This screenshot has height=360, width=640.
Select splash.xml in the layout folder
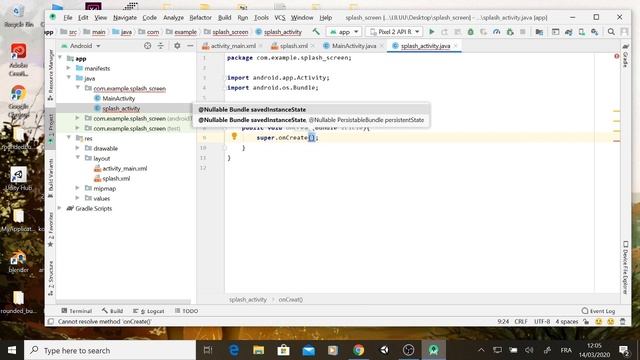tap(116, 178)
